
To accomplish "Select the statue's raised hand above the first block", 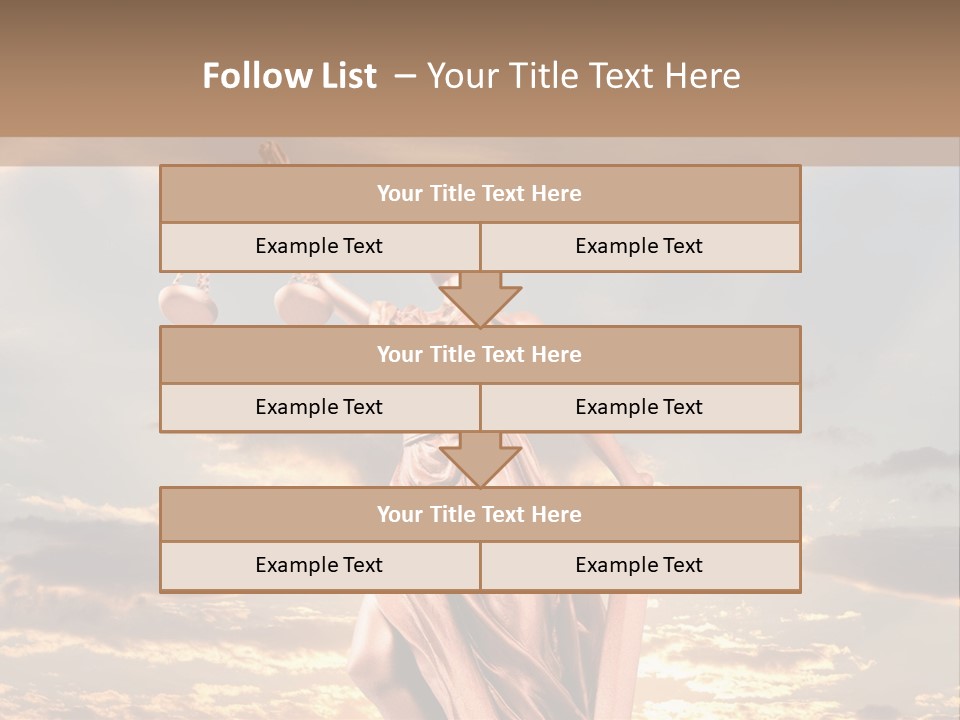I will [271, 152].
